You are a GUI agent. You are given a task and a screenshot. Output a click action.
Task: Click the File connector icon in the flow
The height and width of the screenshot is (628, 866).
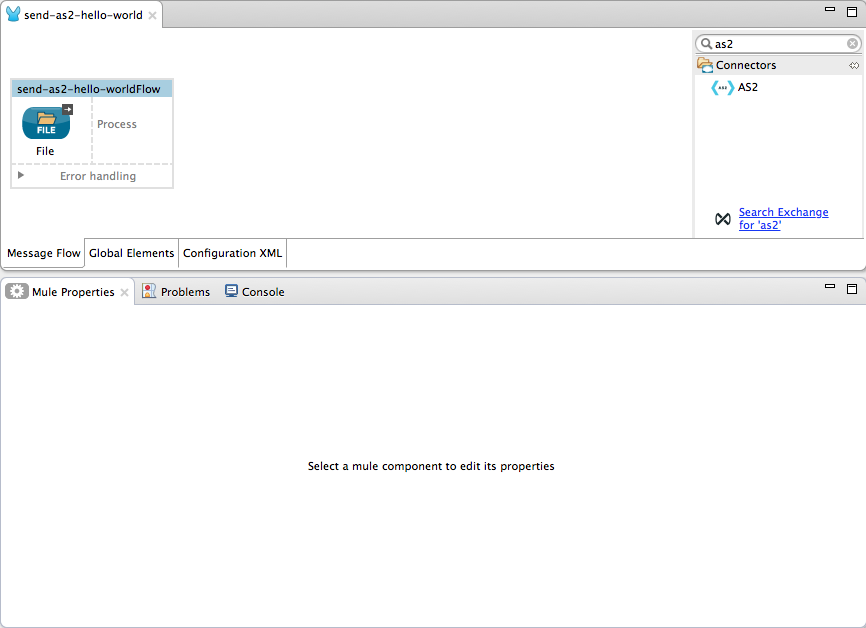point(45,125)
